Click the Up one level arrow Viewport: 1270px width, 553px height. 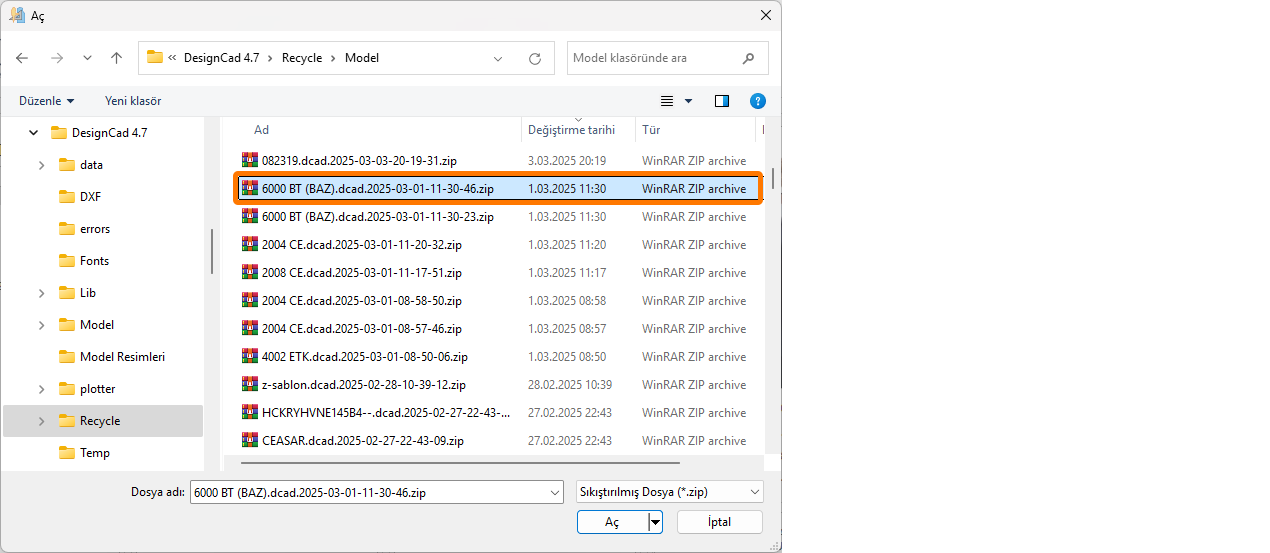(x=116, y=58)
